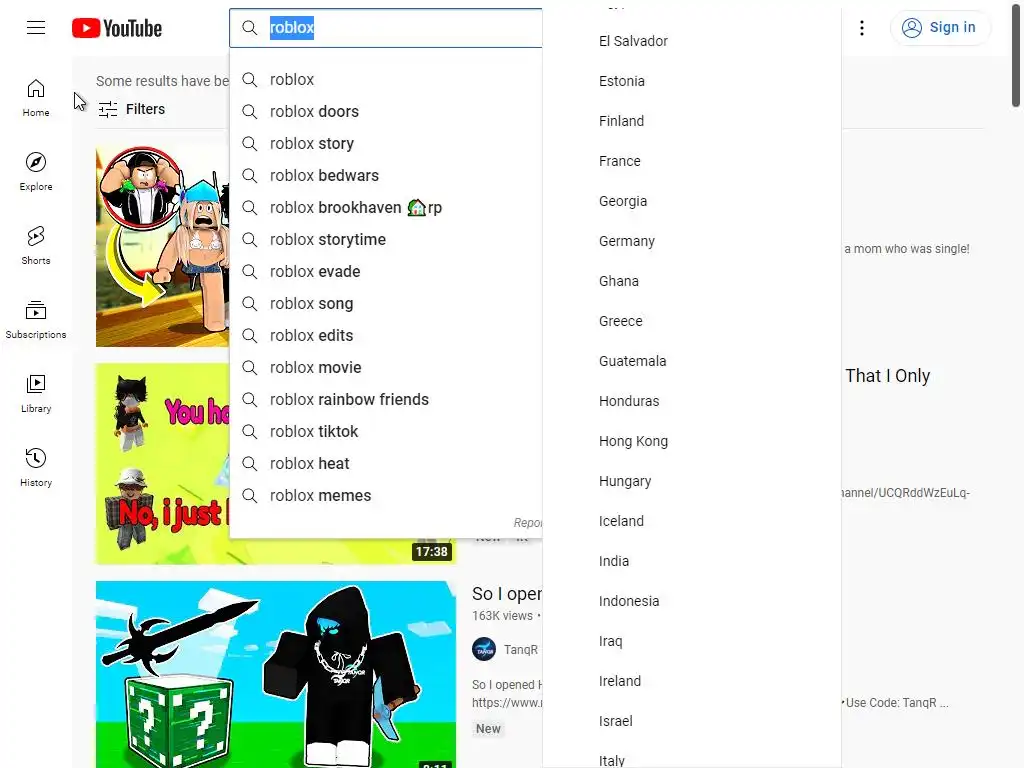Open the TanqR channel name link
This screenshot has width=1024, height=768.
click(x=520, y=650)
